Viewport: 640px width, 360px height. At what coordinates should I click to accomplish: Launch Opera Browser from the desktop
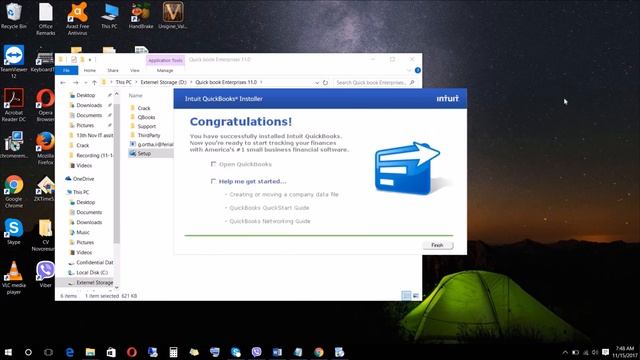coord(45,105)
